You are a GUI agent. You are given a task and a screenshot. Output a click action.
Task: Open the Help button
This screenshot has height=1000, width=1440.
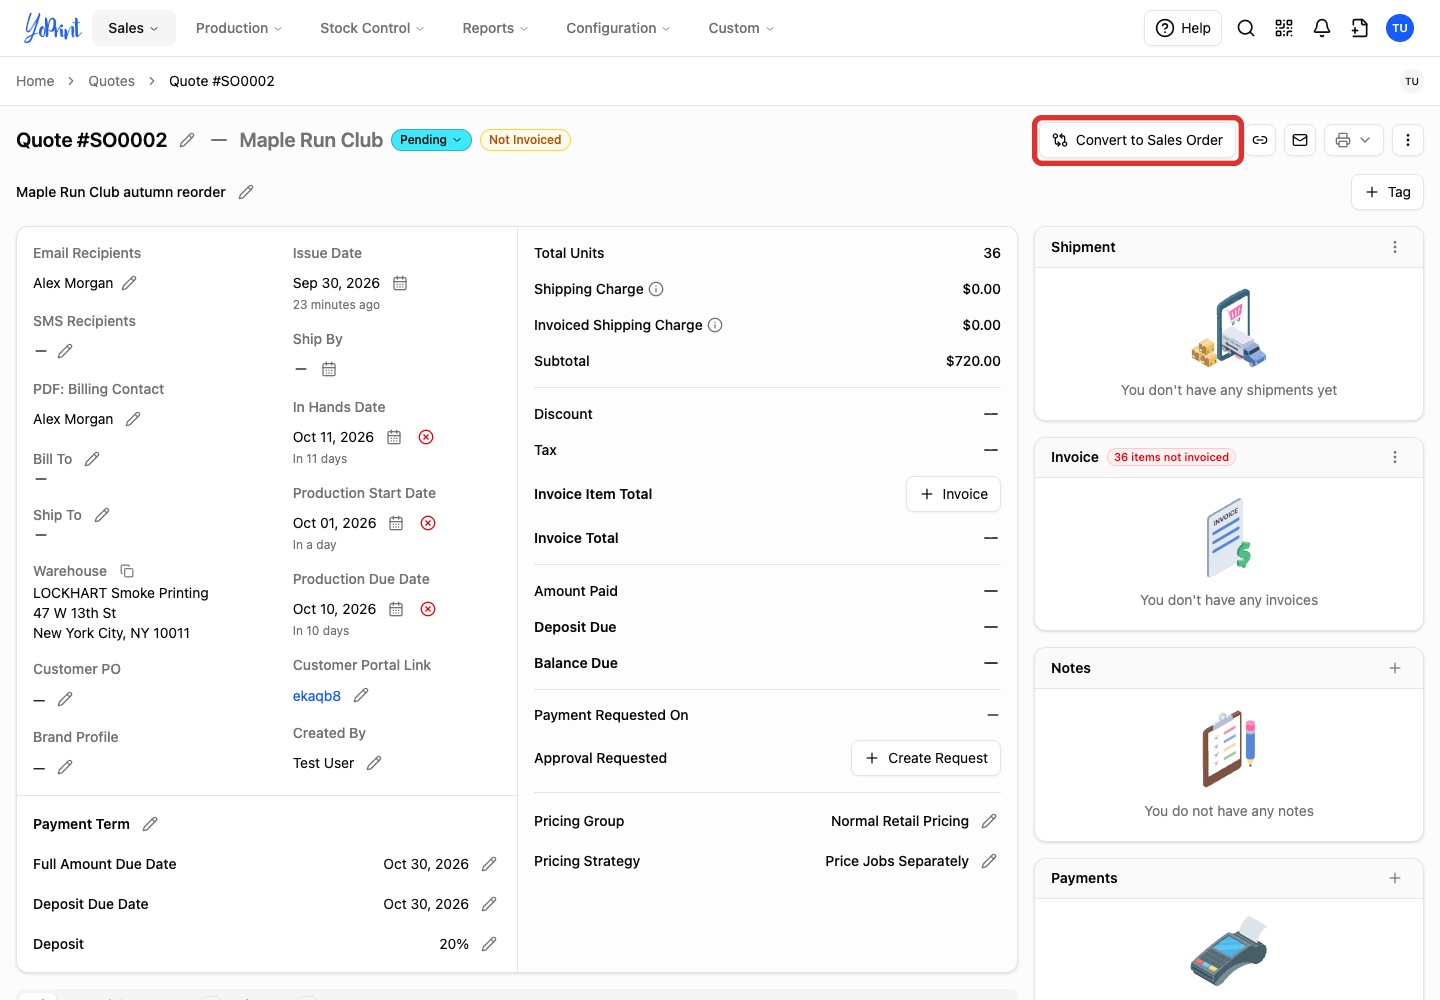click(1183, 28)
